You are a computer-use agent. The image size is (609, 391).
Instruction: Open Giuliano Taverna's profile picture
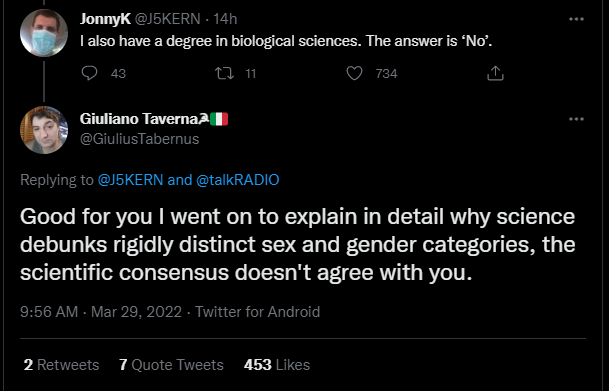coord(44,130)
